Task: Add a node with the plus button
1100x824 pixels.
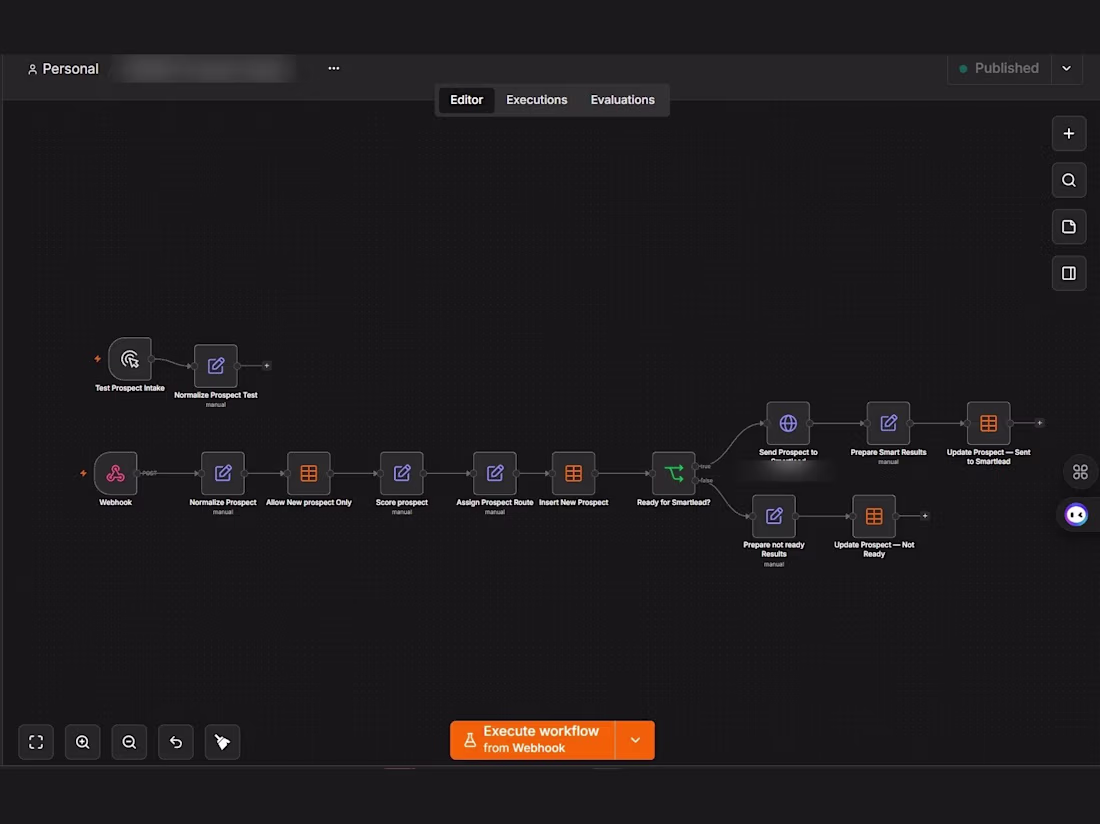Action: coord(1068,133)
